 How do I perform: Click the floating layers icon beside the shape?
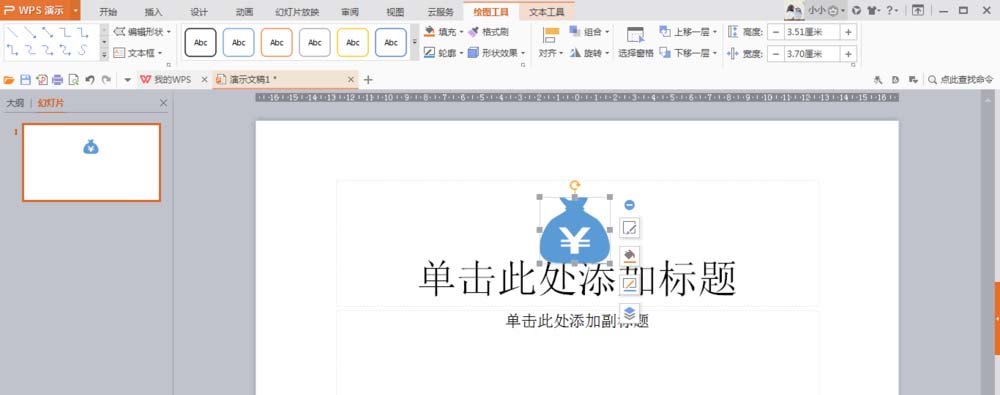coord(629,313)
